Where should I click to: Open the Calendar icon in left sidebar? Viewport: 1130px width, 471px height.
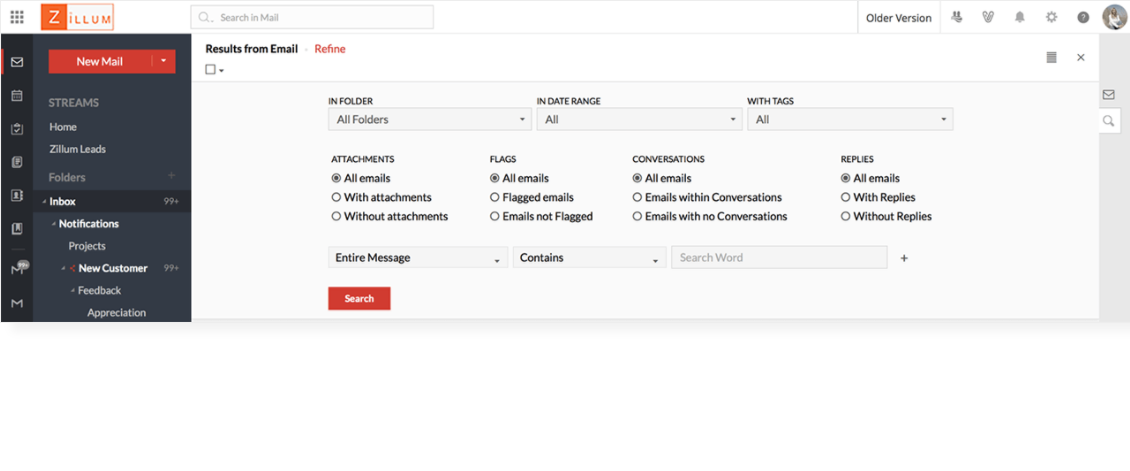point(17,95)
